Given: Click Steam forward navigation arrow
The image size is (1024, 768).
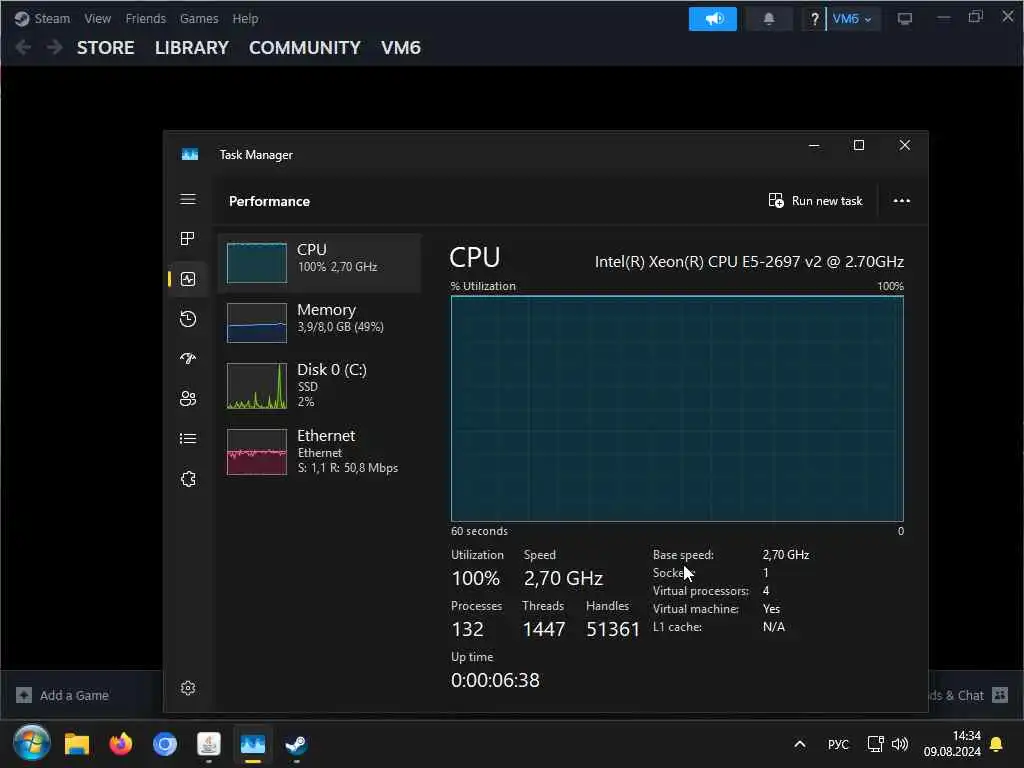Looking at the screenshot, I should (54, 47).
